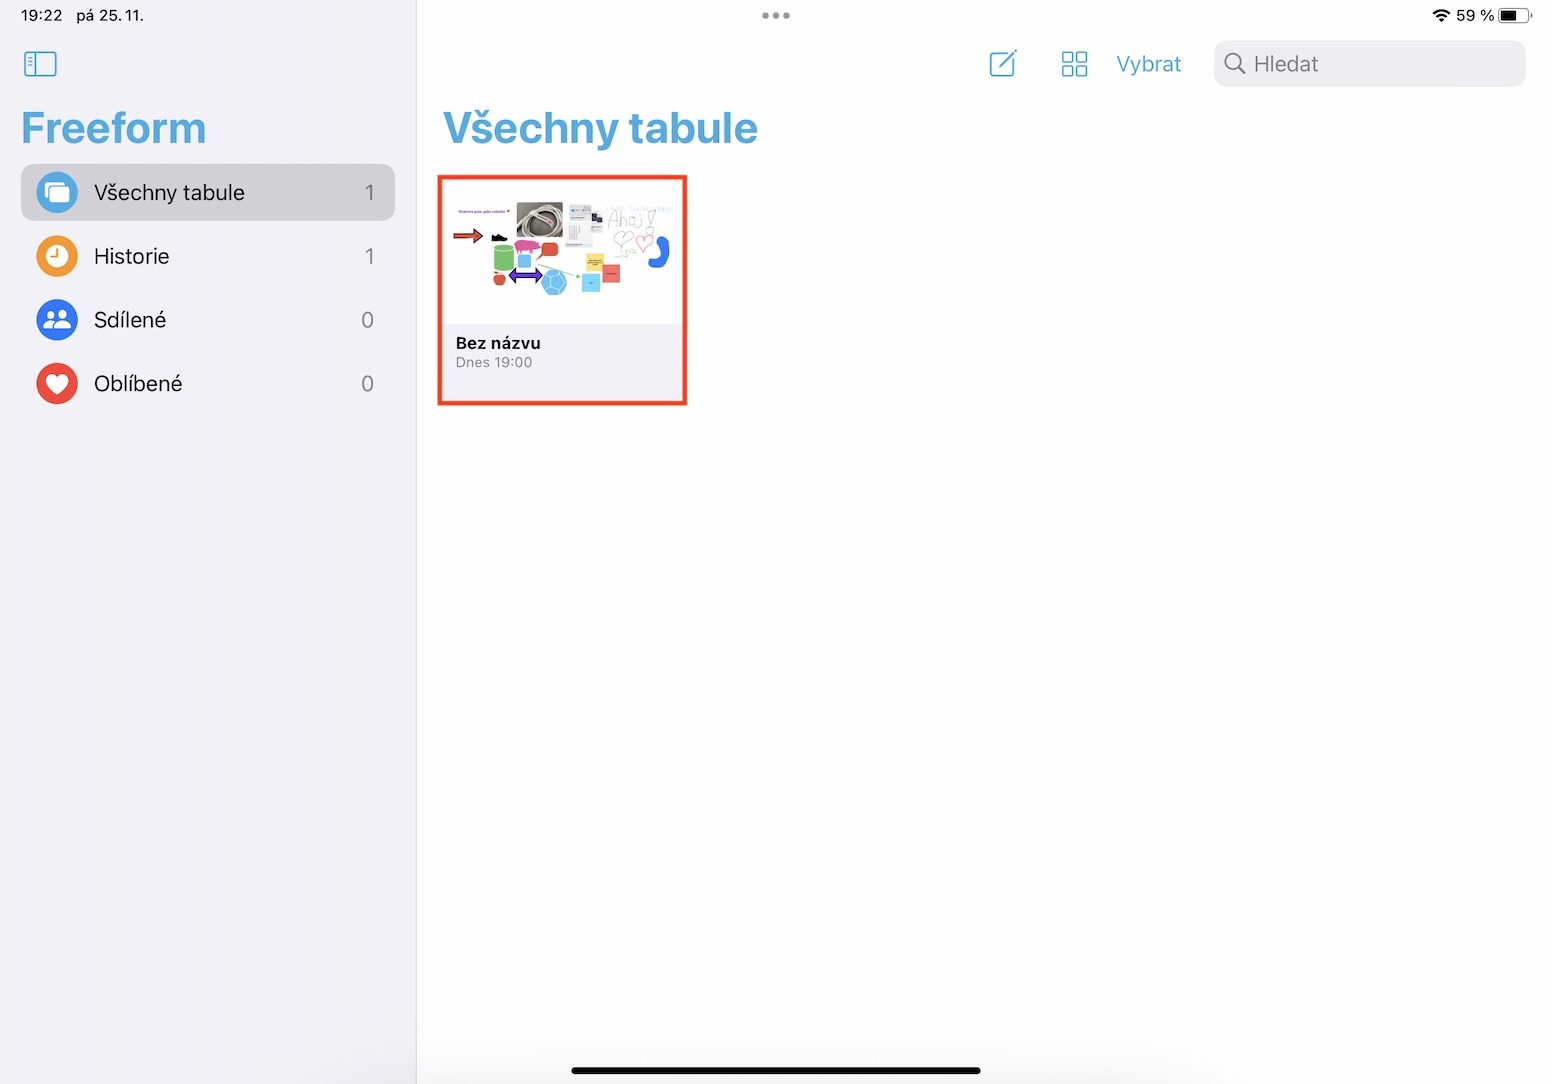Click the red Oblíbené heart icon
The height and width of the screenshot is (1084, 1552).
(x=57, y=384)
